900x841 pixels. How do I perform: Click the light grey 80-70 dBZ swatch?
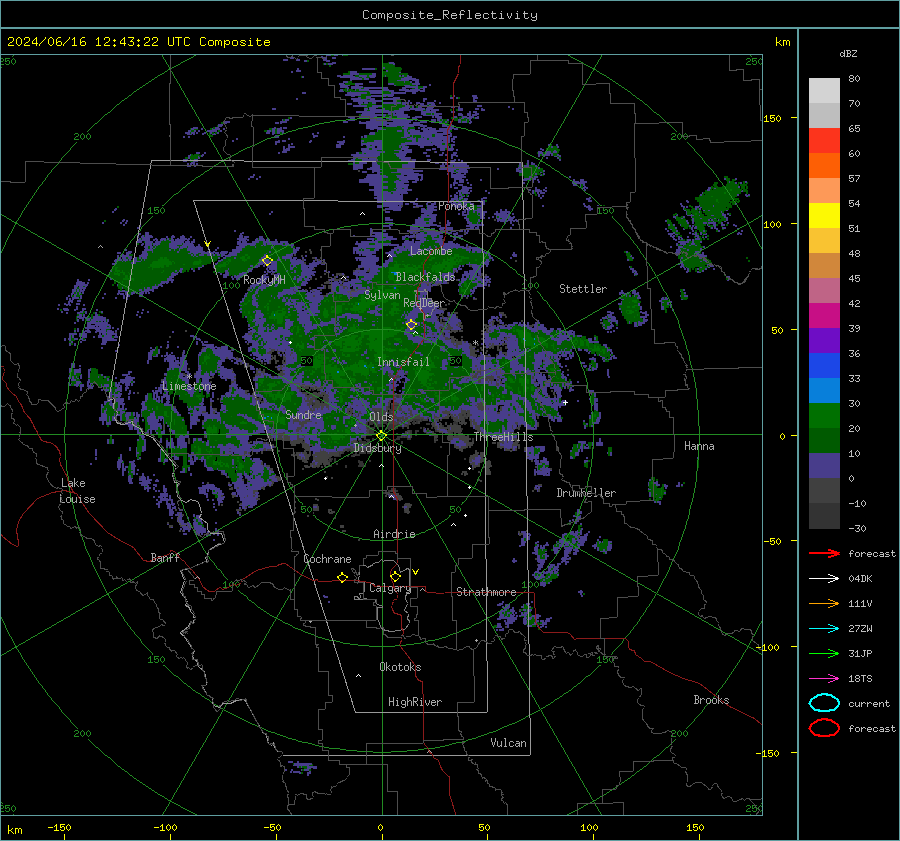point(824,91)
